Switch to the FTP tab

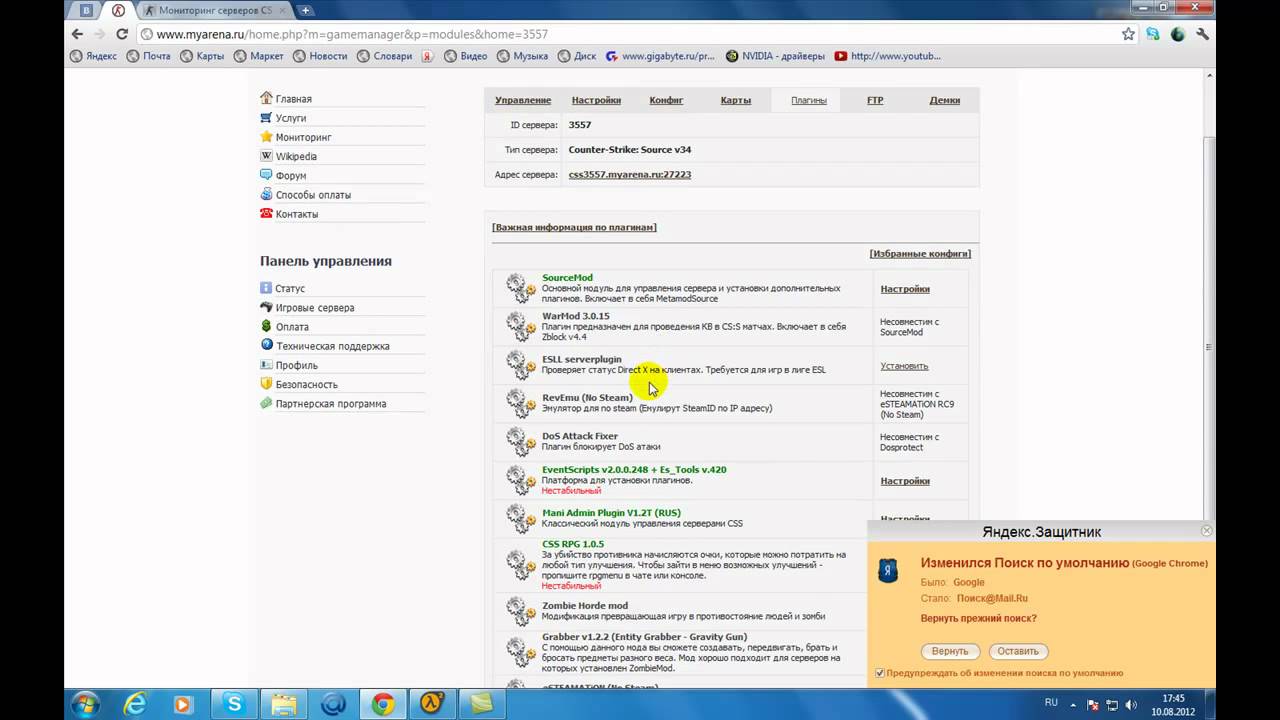click(875, 100)
